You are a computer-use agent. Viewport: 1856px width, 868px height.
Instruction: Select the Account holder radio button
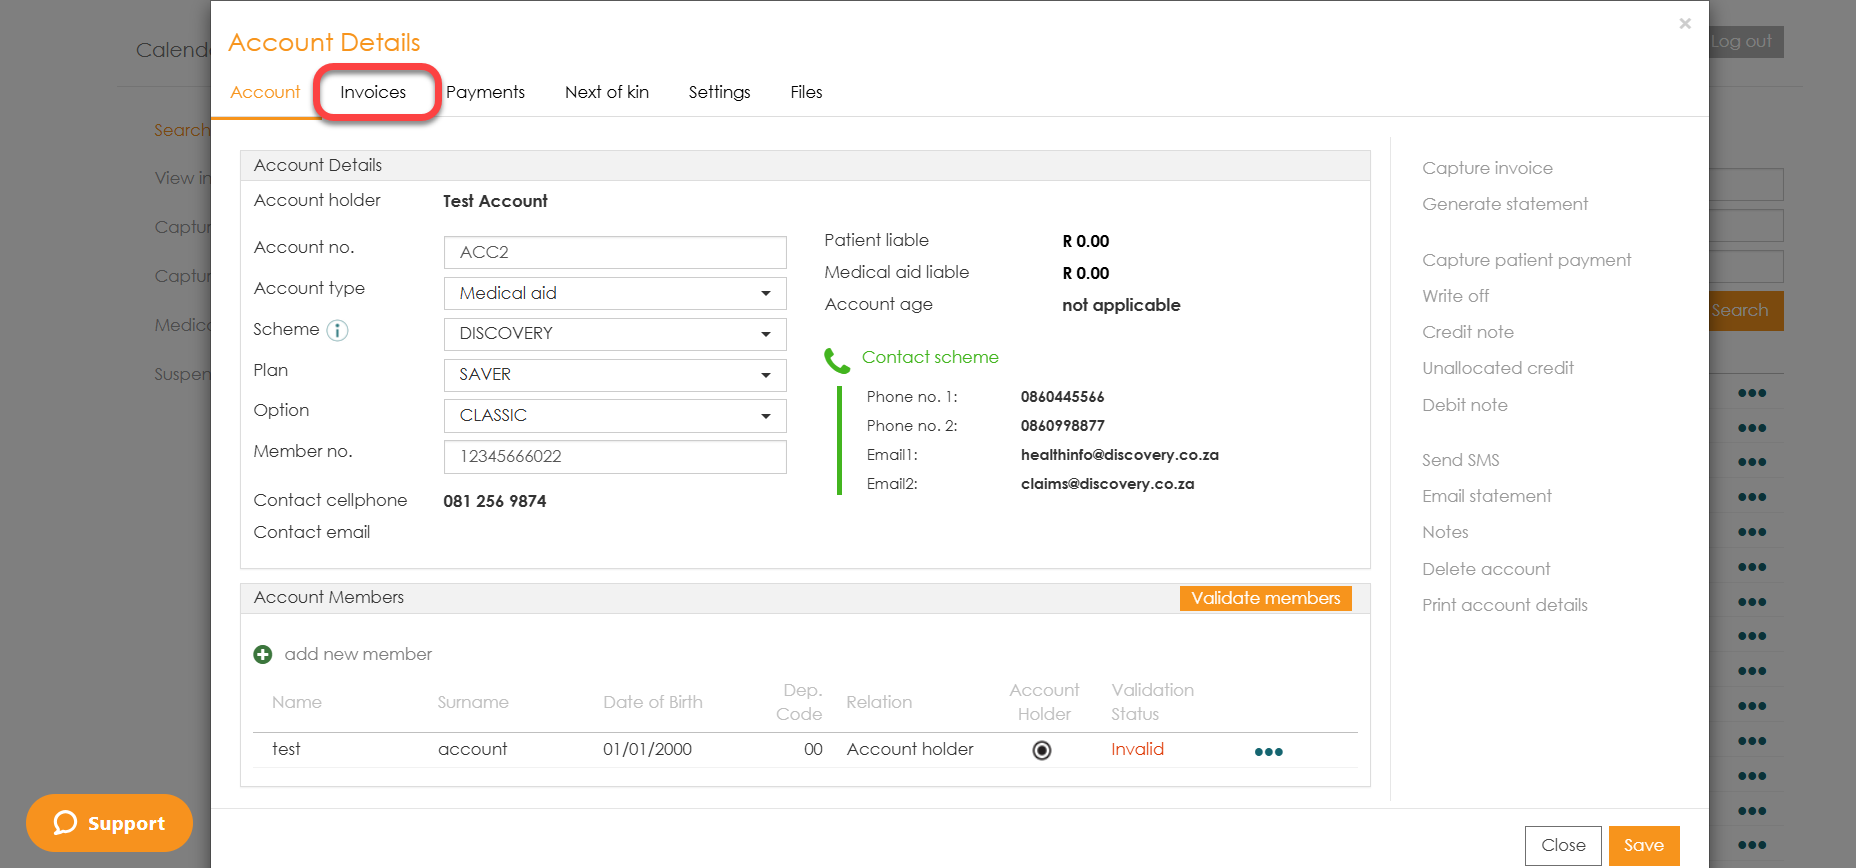tap(1042, 750)
